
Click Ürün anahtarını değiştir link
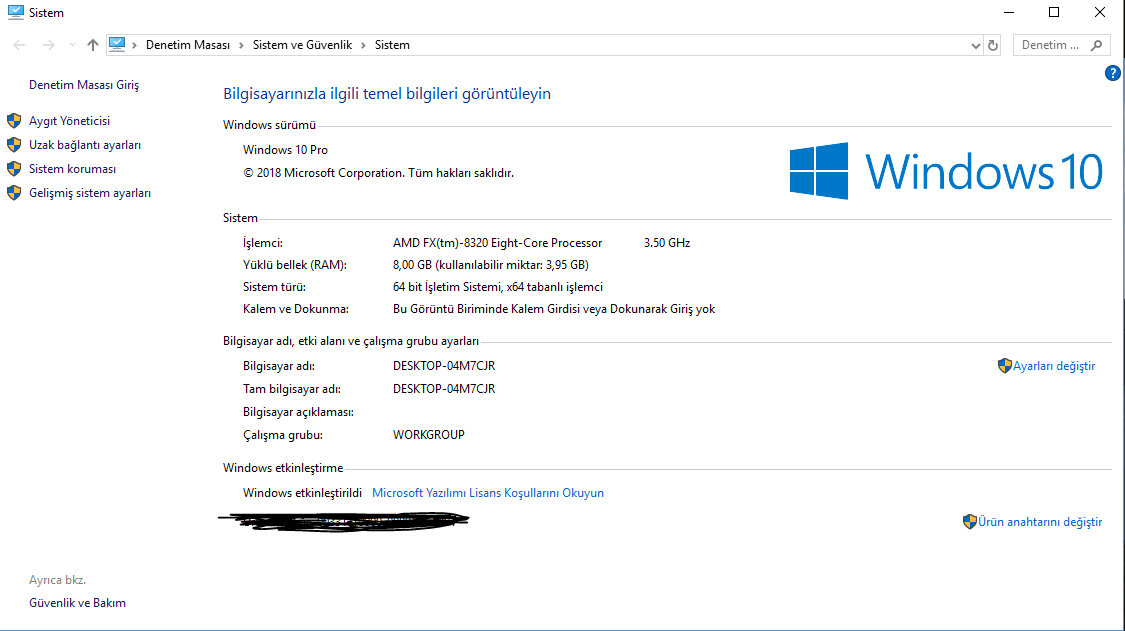pyautogui.click(x=1040, y=522)
